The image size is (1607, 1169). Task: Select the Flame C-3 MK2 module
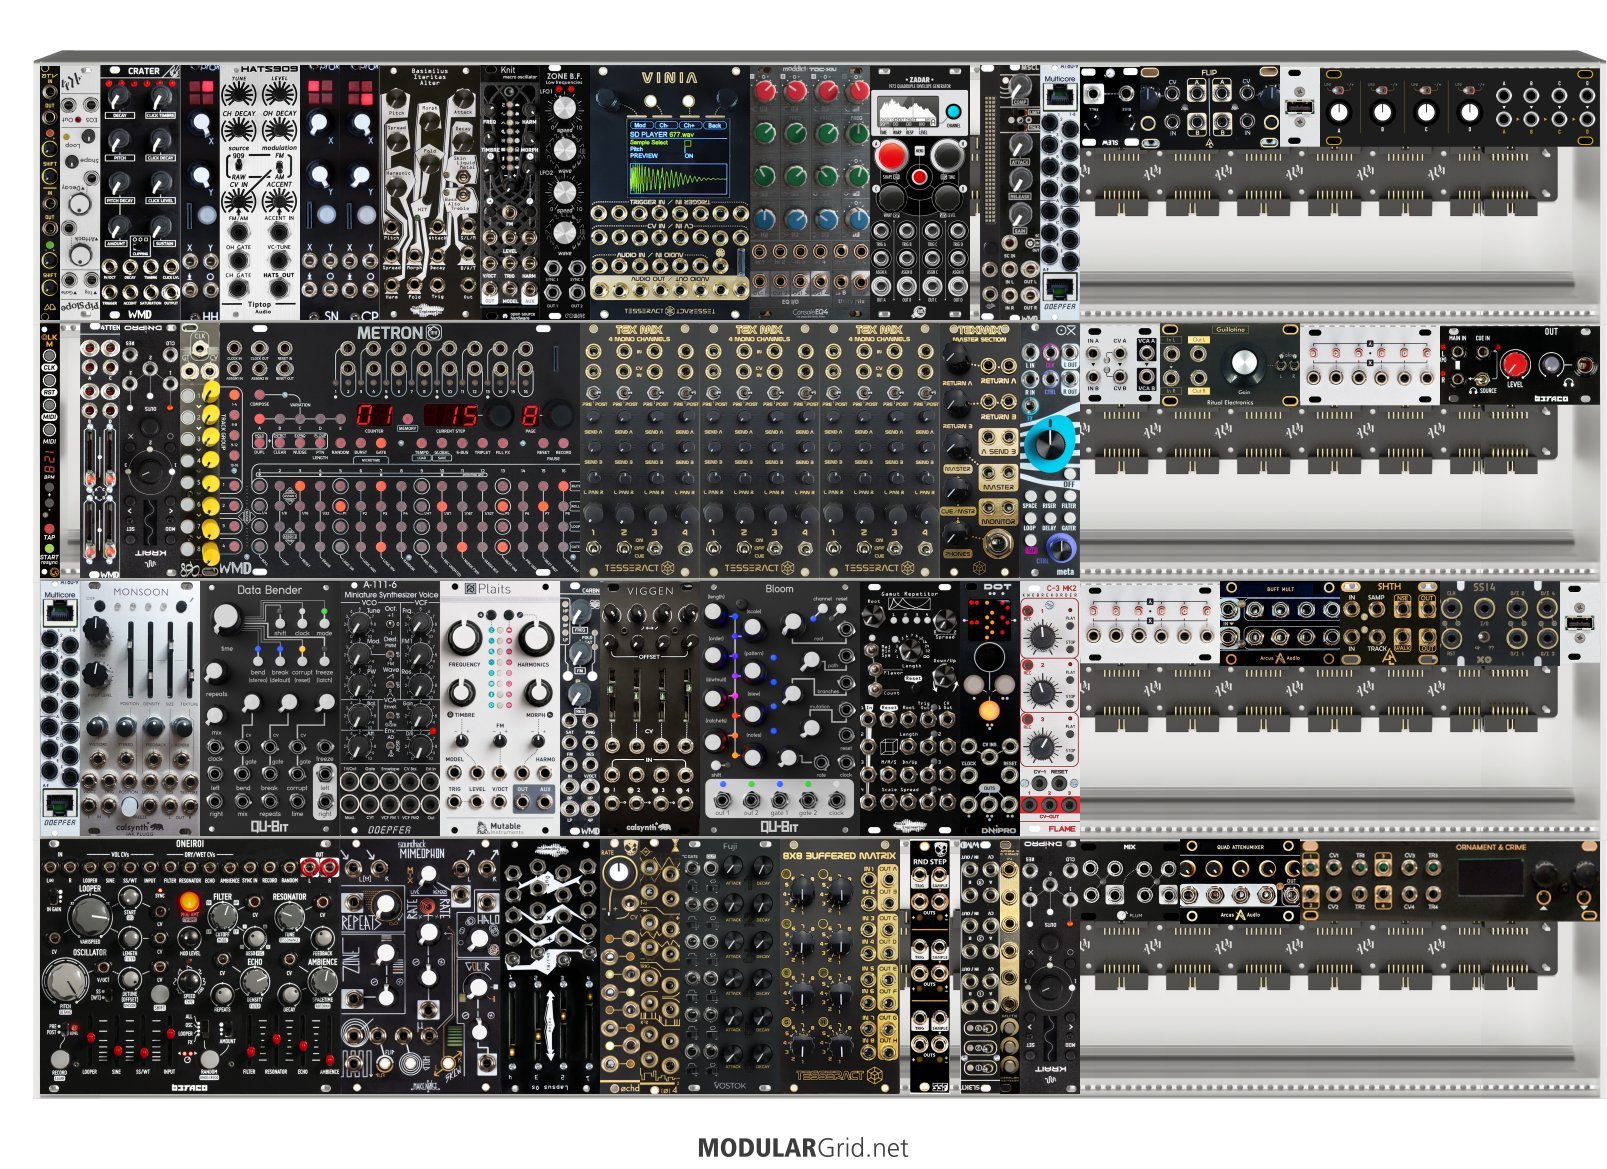[1050, 708]
